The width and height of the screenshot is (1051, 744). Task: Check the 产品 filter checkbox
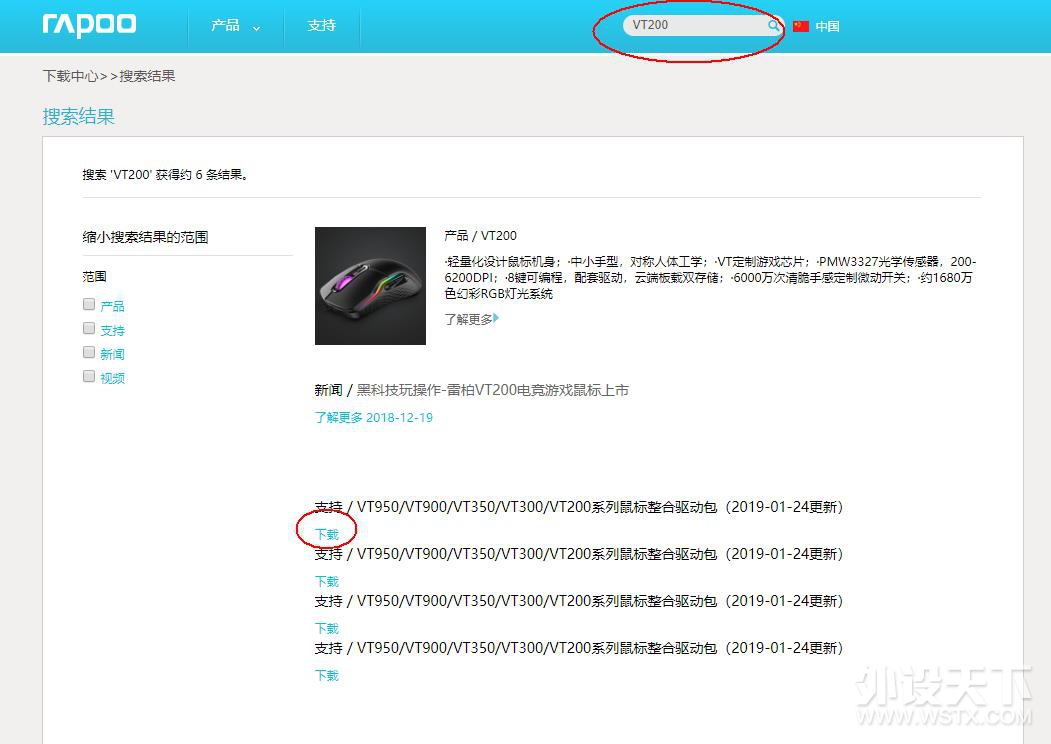coord(88,304)
